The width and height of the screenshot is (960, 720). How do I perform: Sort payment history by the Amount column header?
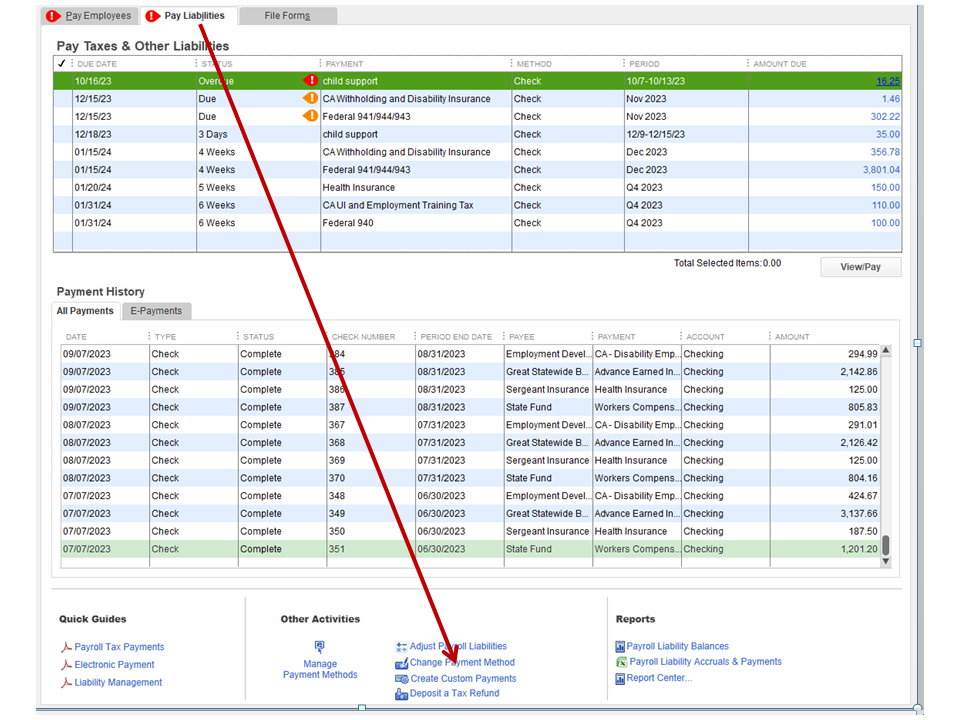pyautogui.click(x=792, y=337)
